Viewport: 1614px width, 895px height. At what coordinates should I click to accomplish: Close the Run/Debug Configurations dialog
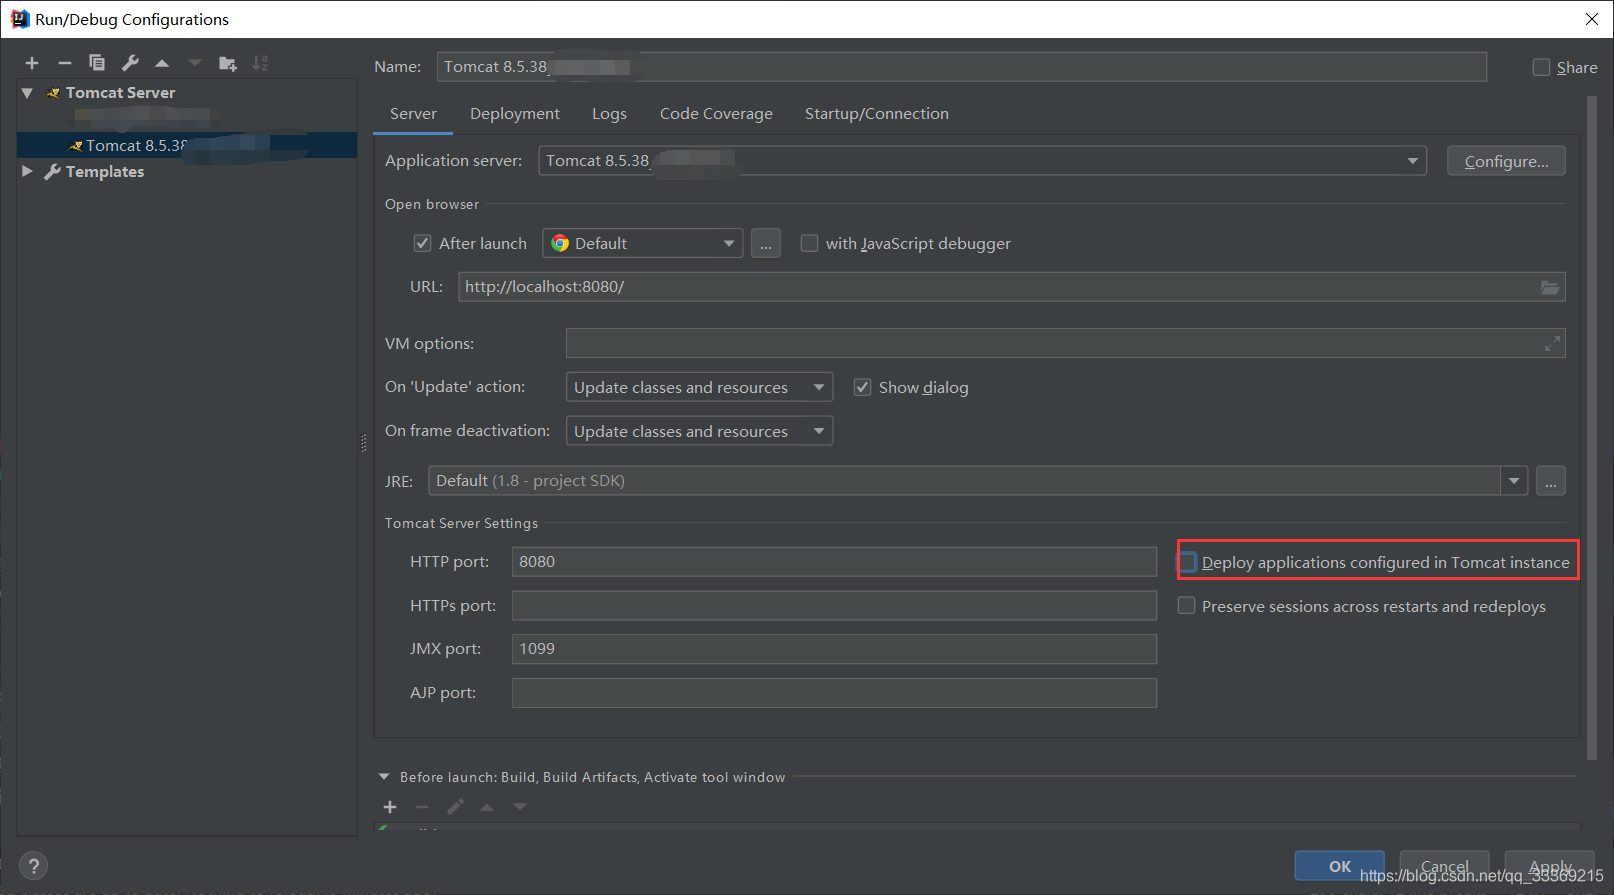pyautogui.click(x=1591, y=19)
